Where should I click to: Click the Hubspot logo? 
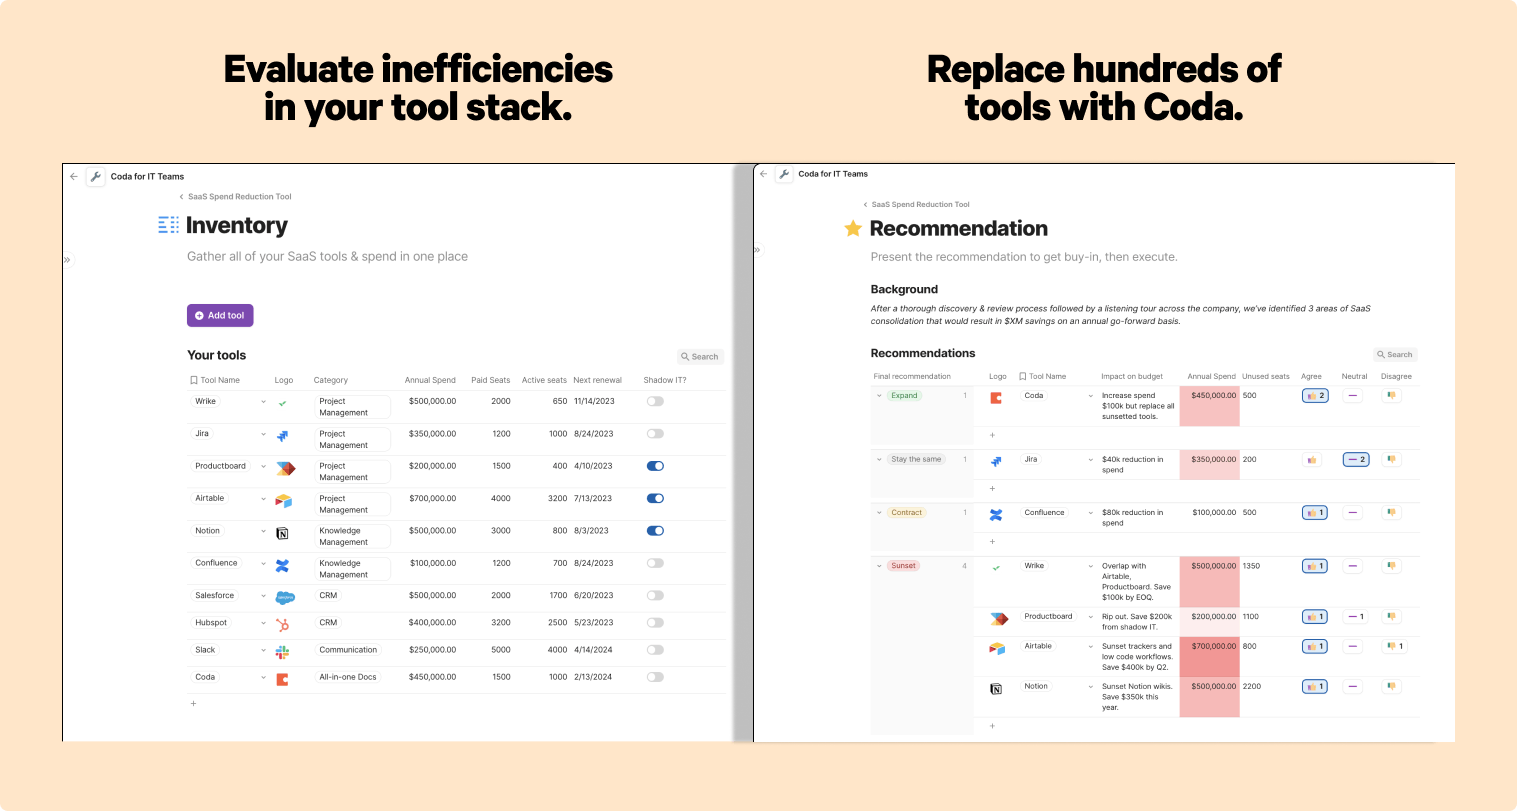[x=283, y=624]
